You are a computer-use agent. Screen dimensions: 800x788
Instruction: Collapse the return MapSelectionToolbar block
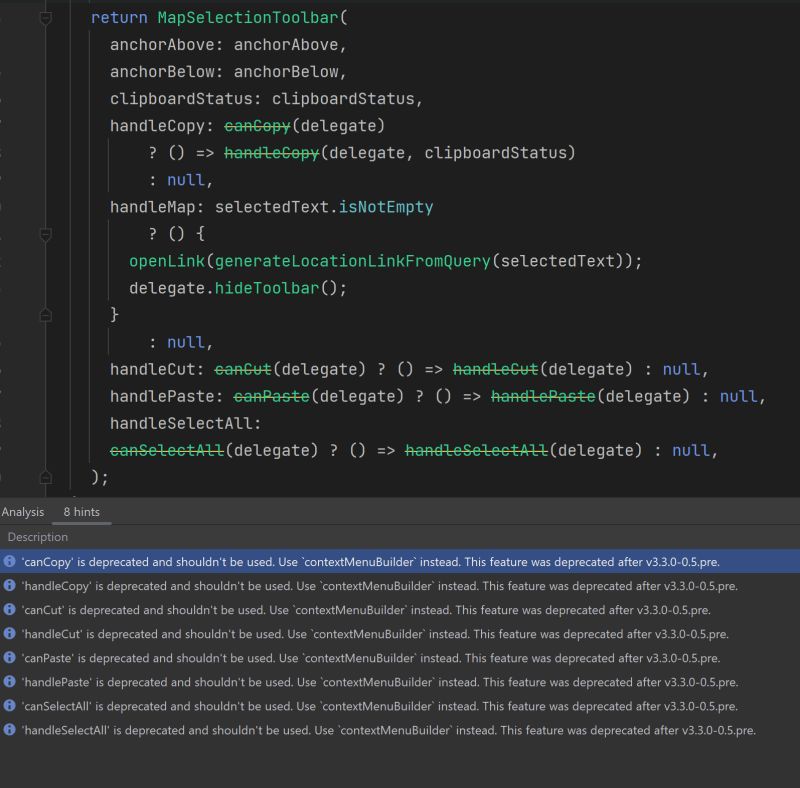(x=45, y=16)
